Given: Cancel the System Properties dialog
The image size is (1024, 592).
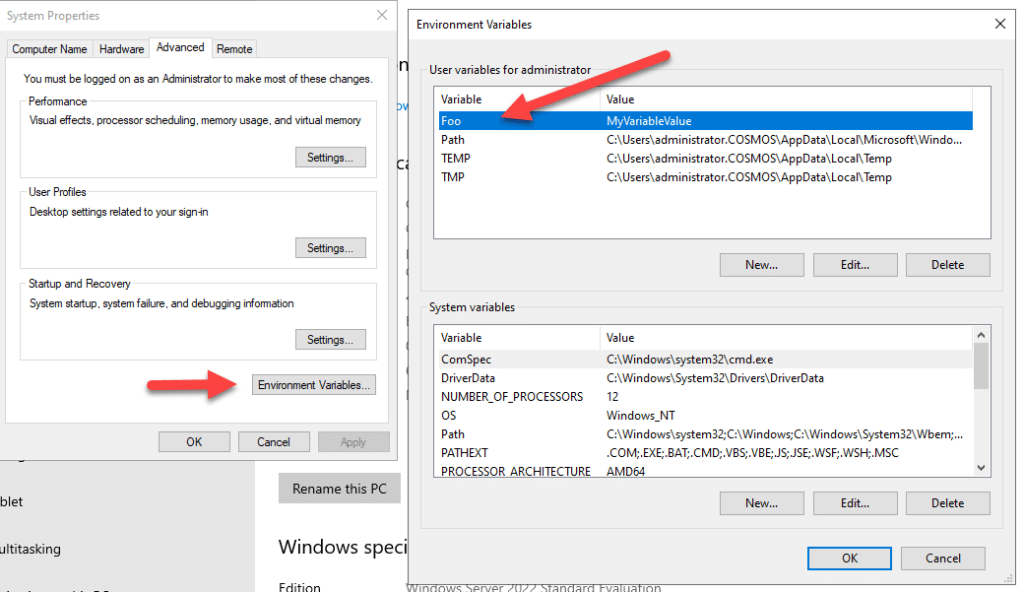Looking at the screenshot, I should click(273, 441).
